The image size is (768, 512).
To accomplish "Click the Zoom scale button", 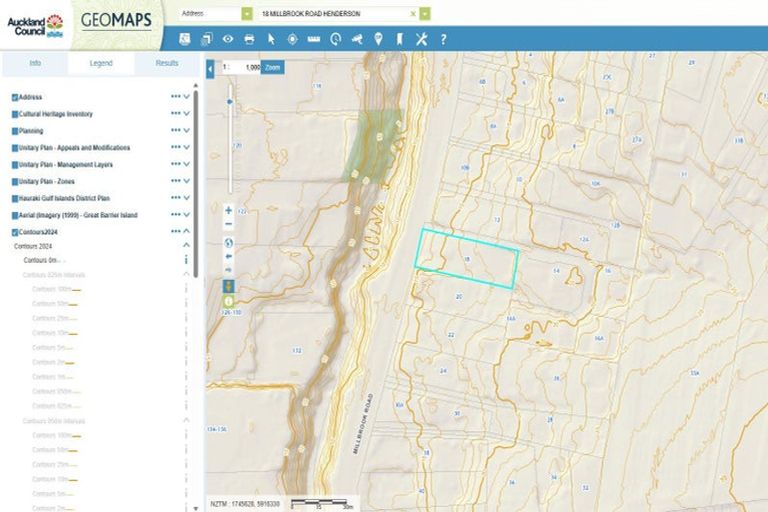I will (273, 67).
